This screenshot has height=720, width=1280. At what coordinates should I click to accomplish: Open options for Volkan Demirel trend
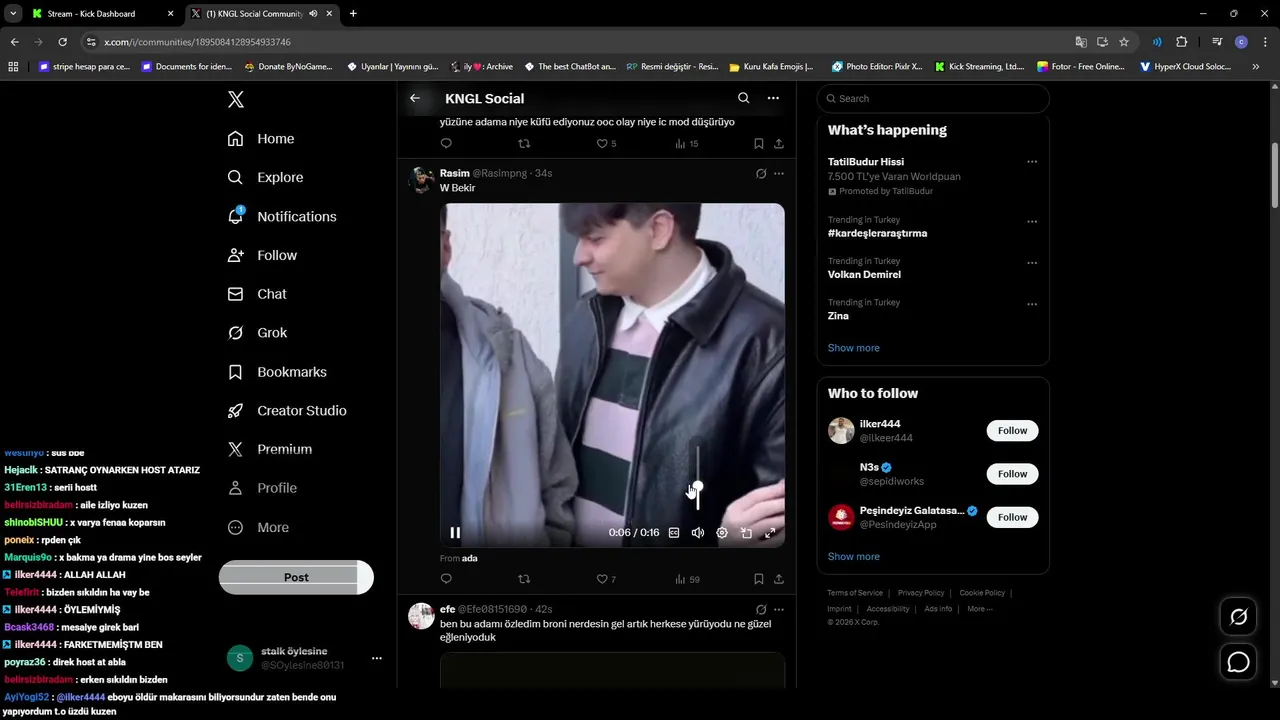point(1032,263)
